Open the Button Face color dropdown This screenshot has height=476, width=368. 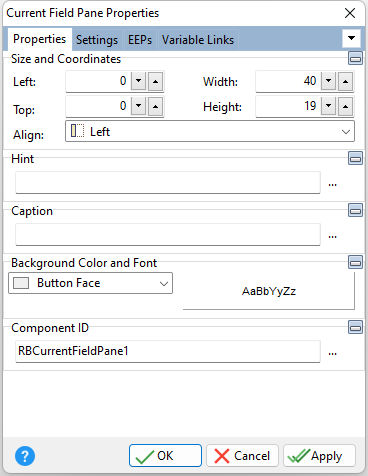pos(90,283)
